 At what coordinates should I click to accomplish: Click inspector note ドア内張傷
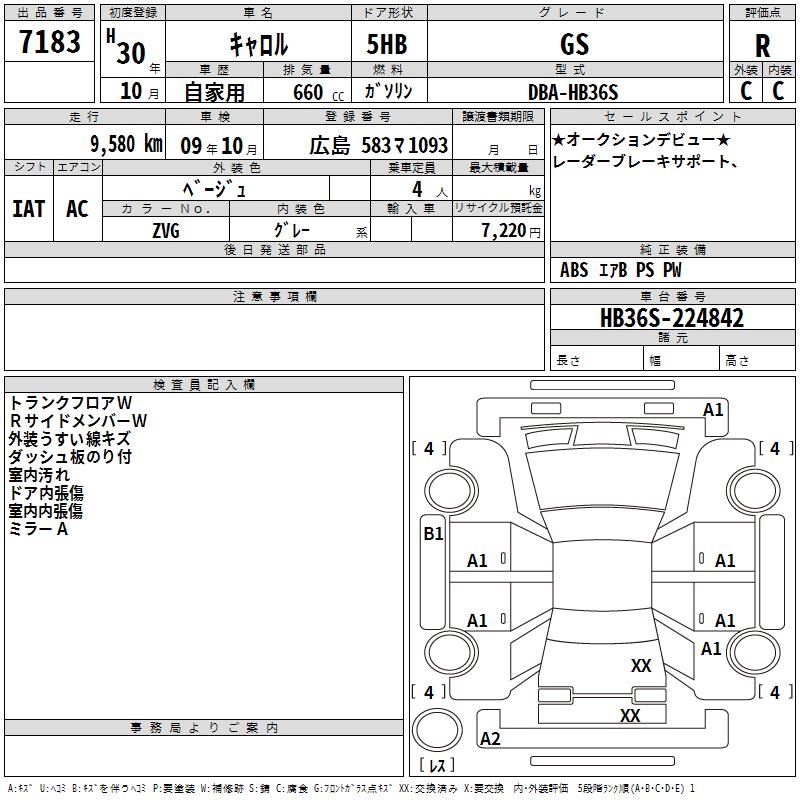46,493
